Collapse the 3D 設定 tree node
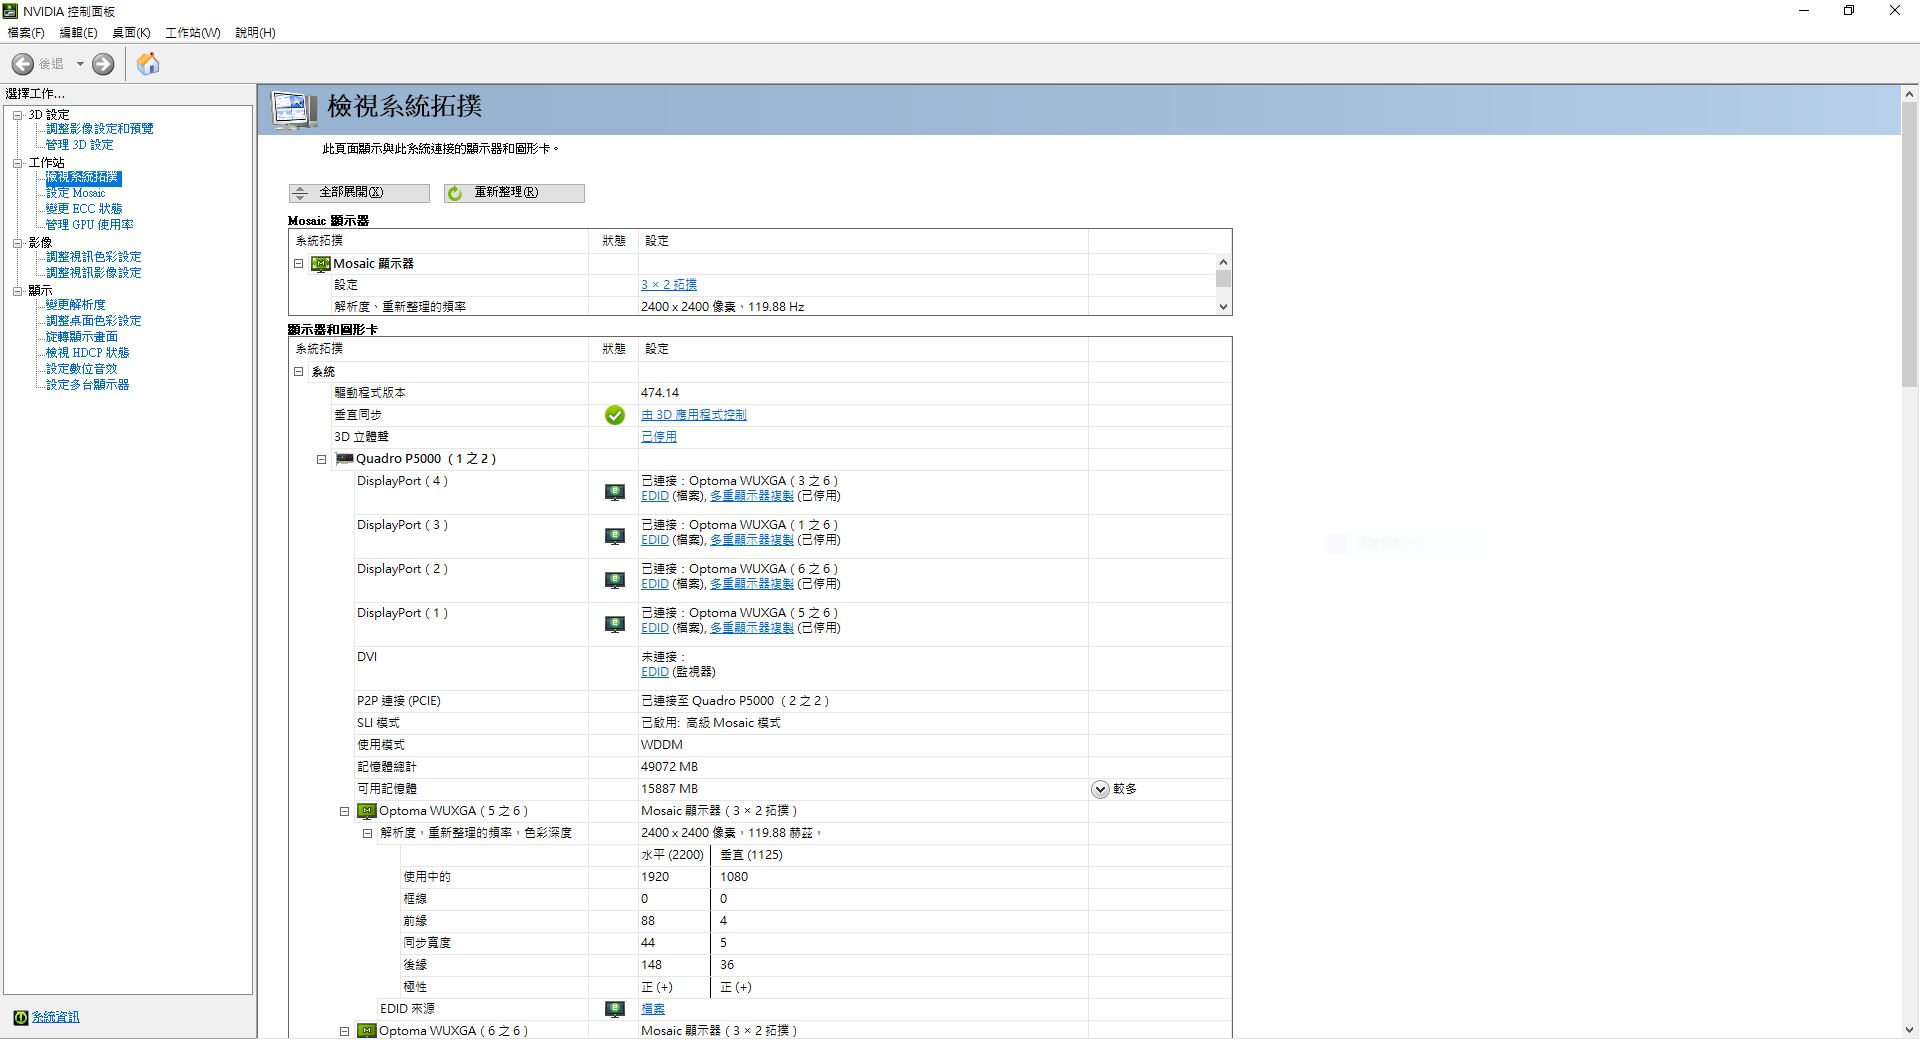Image resolution: width=1920 pixels, height=1040 pixels. tap(18, 115)
